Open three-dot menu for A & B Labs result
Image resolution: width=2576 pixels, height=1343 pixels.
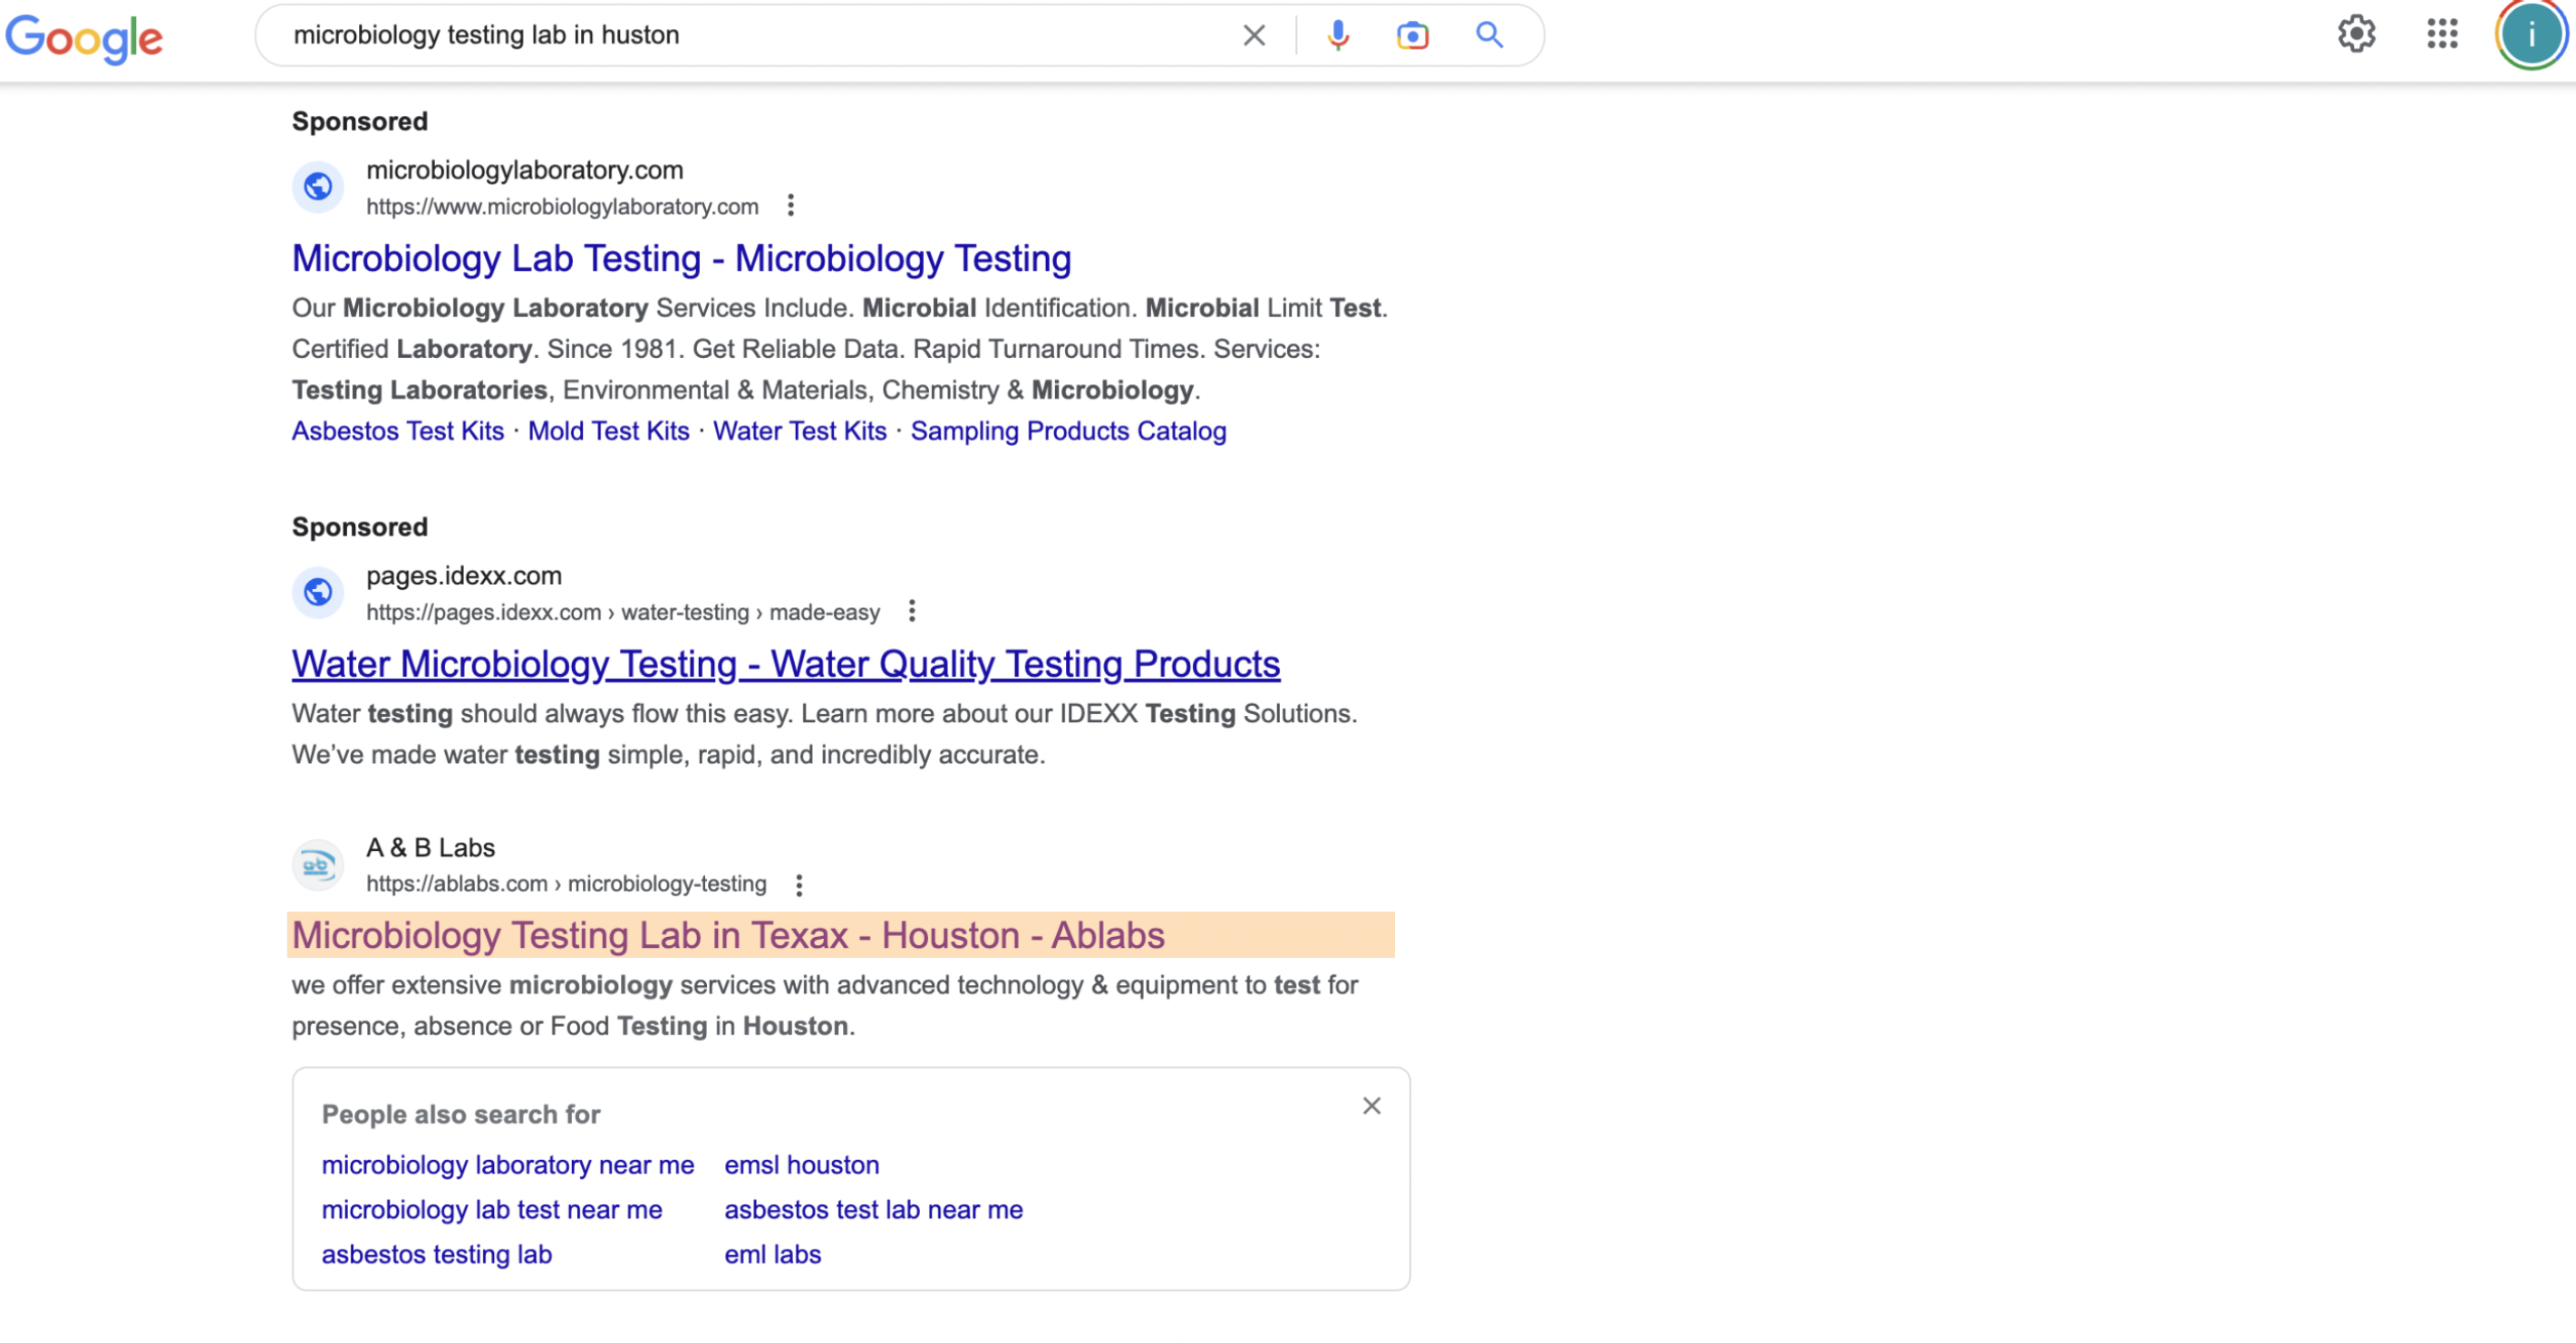tap(798, 885)
